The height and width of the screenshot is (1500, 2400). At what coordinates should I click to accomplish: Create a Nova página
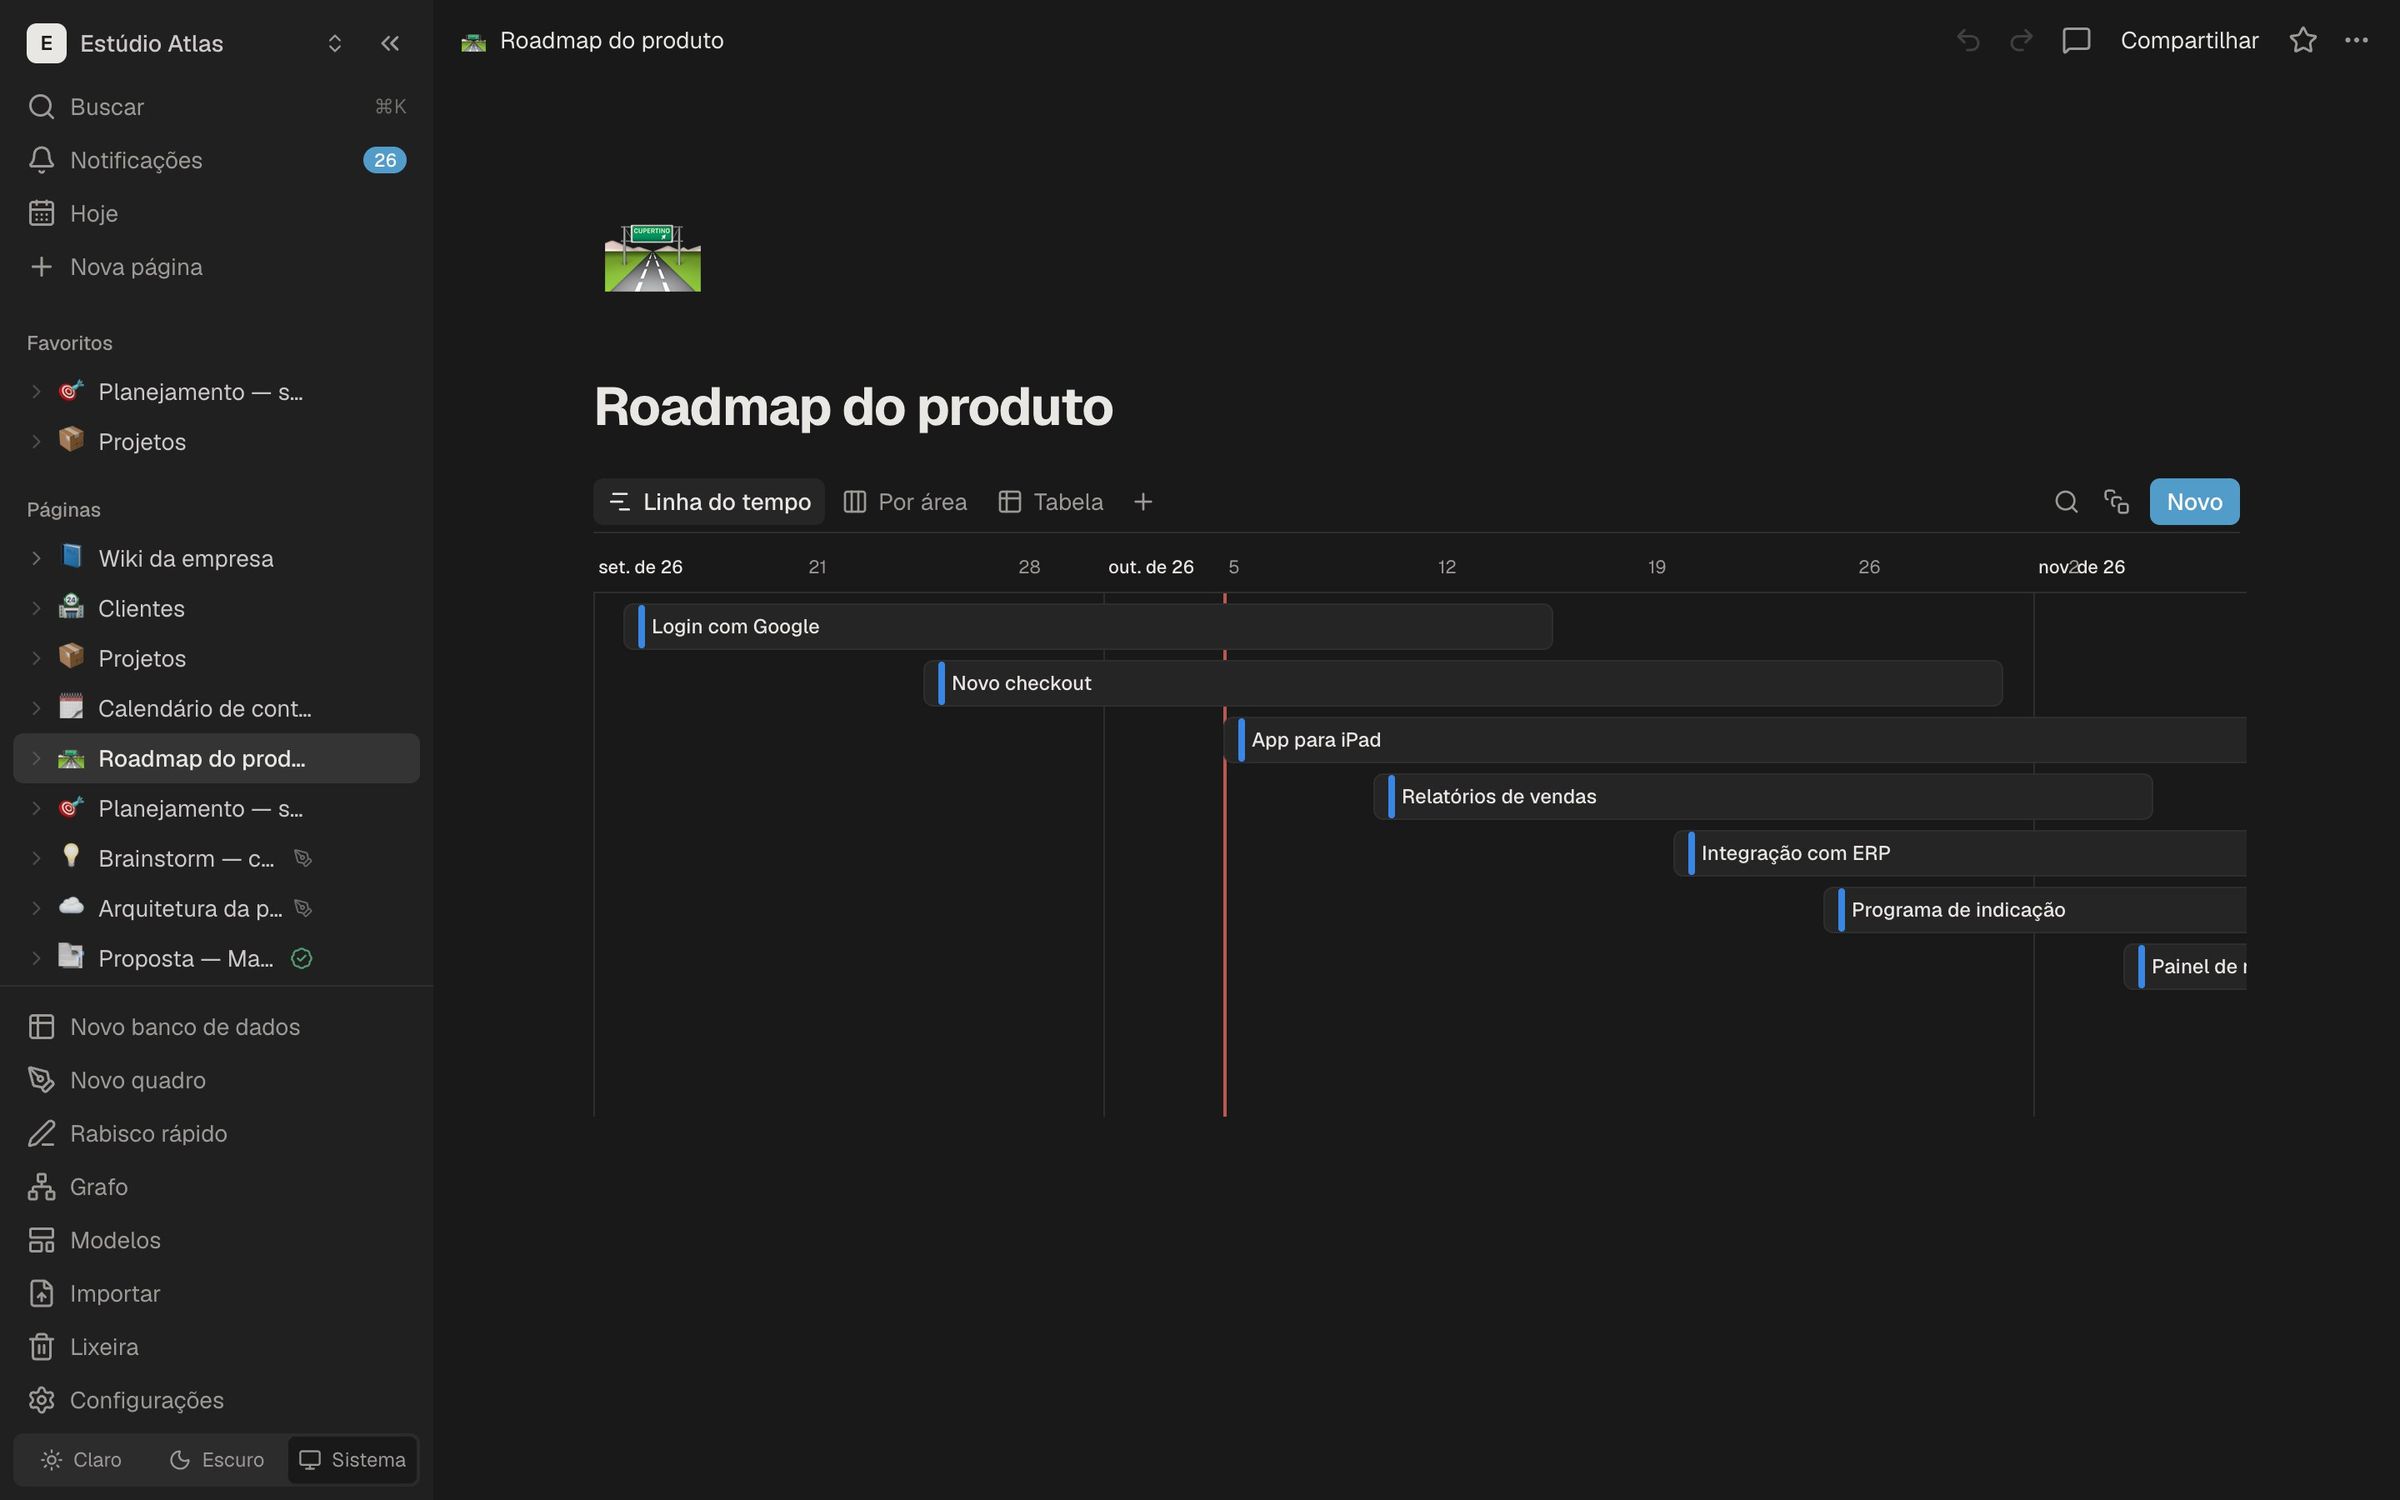[x=216, y=267]
